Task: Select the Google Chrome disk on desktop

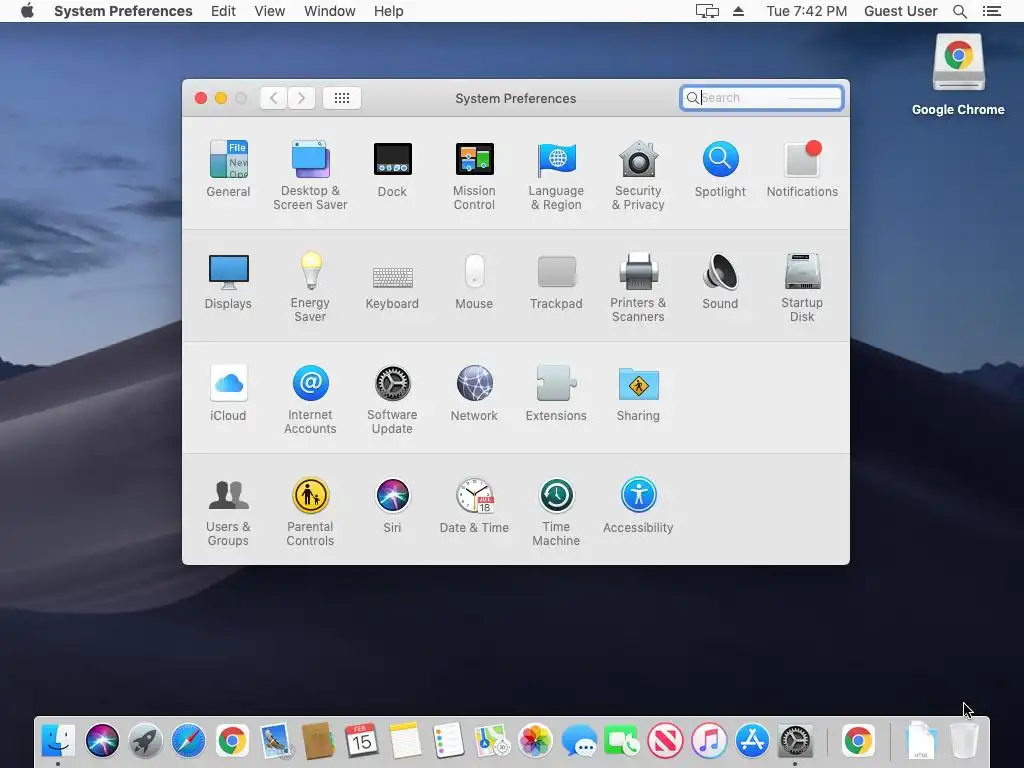Action: (x=958, y=75)
